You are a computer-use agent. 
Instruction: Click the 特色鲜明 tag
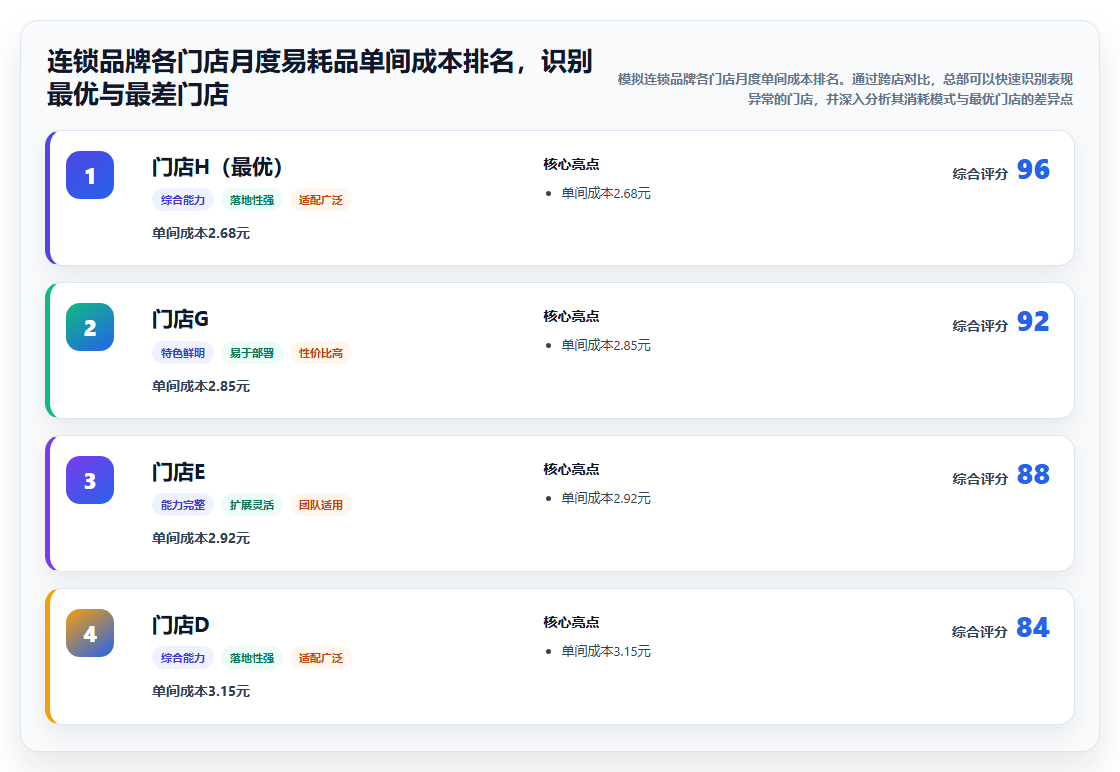click(183, 353)
